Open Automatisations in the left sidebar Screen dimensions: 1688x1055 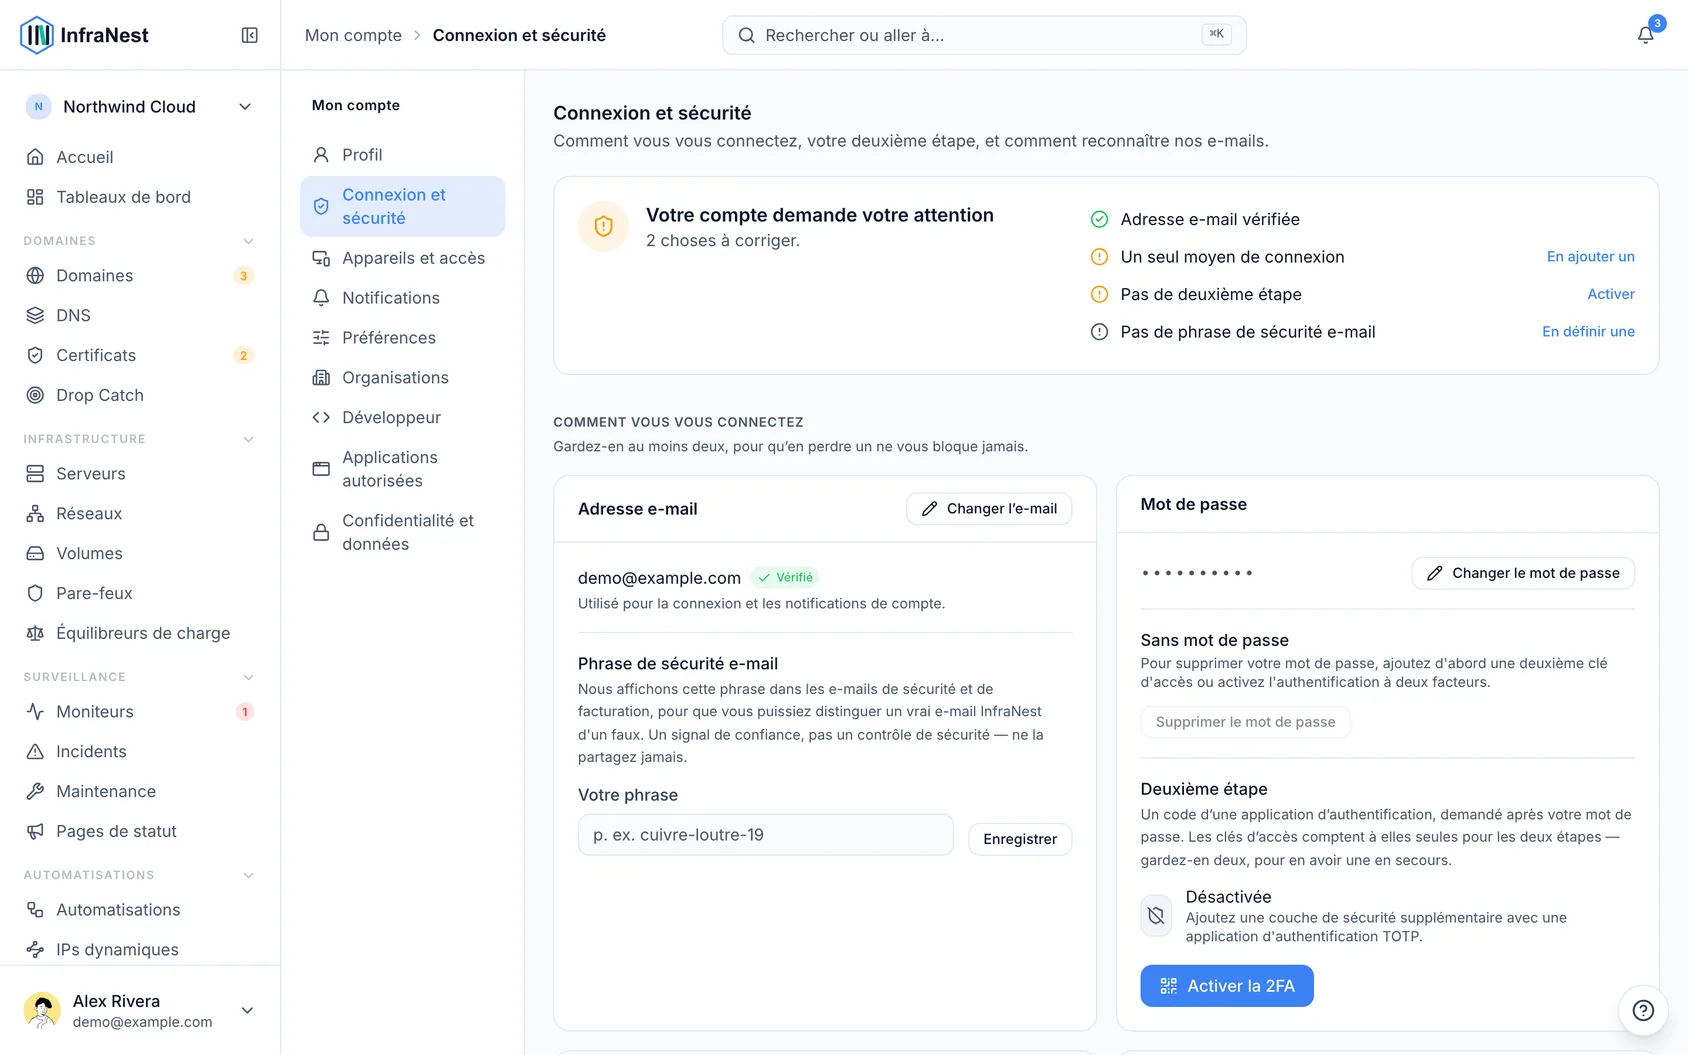pos(140,910)
